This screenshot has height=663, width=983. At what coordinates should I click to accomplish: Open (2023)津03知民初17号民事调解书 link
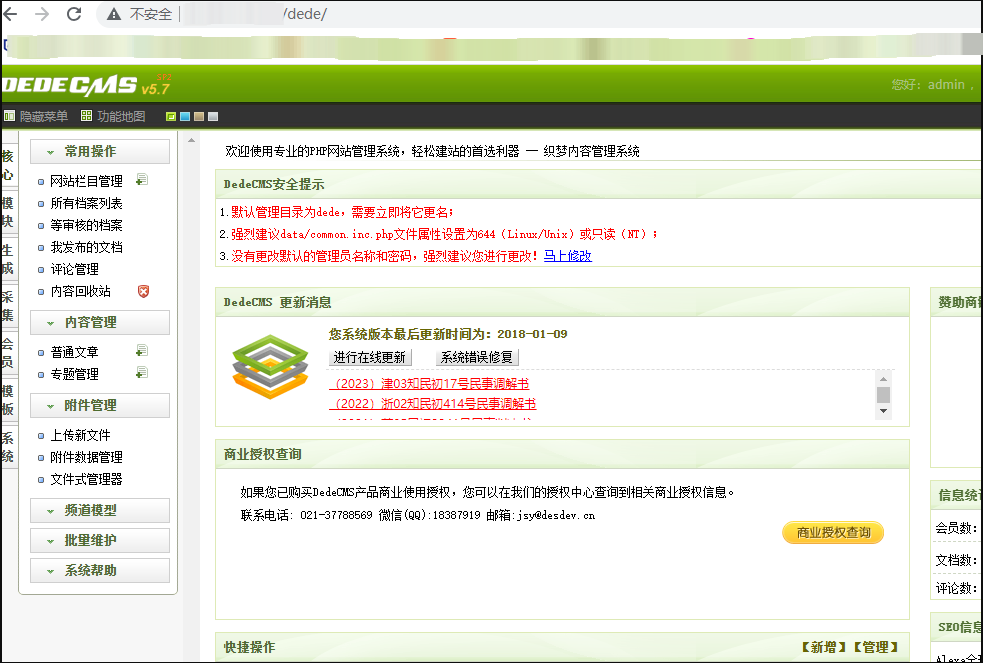coord(429,384)
